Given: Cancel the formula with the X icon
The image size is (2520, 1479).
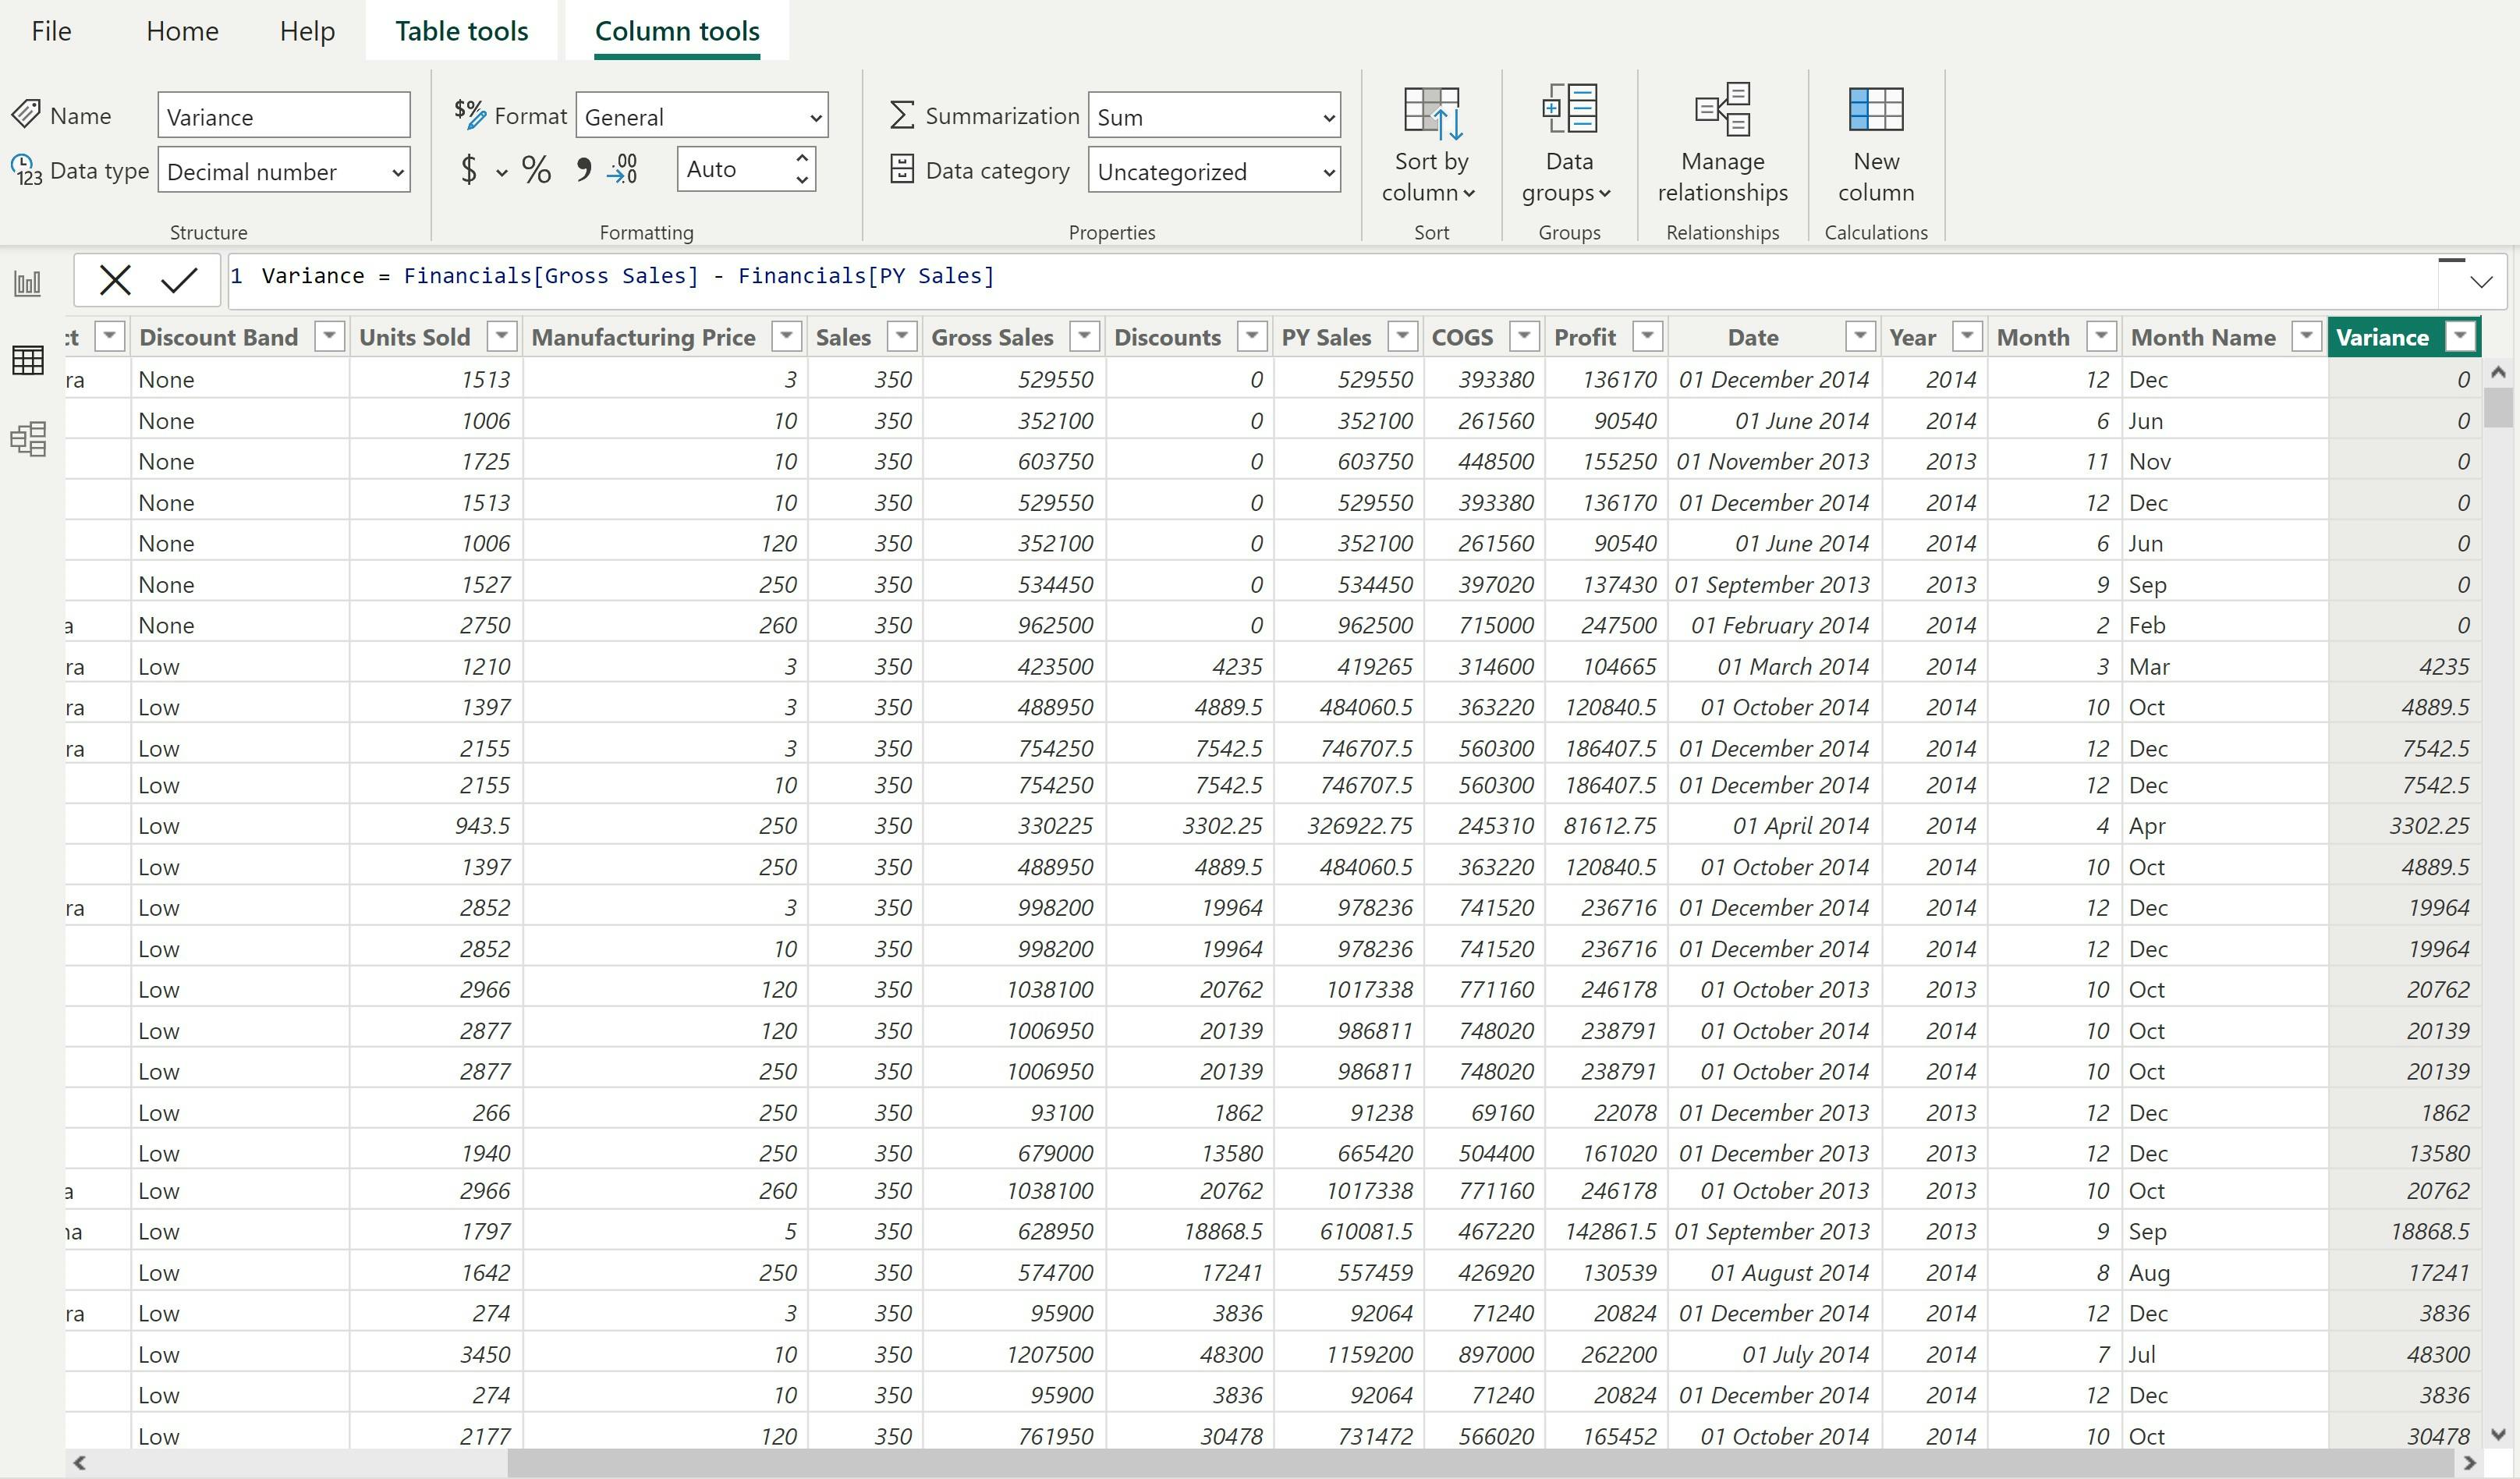Looking at the screenshot, I should (115, 280).
